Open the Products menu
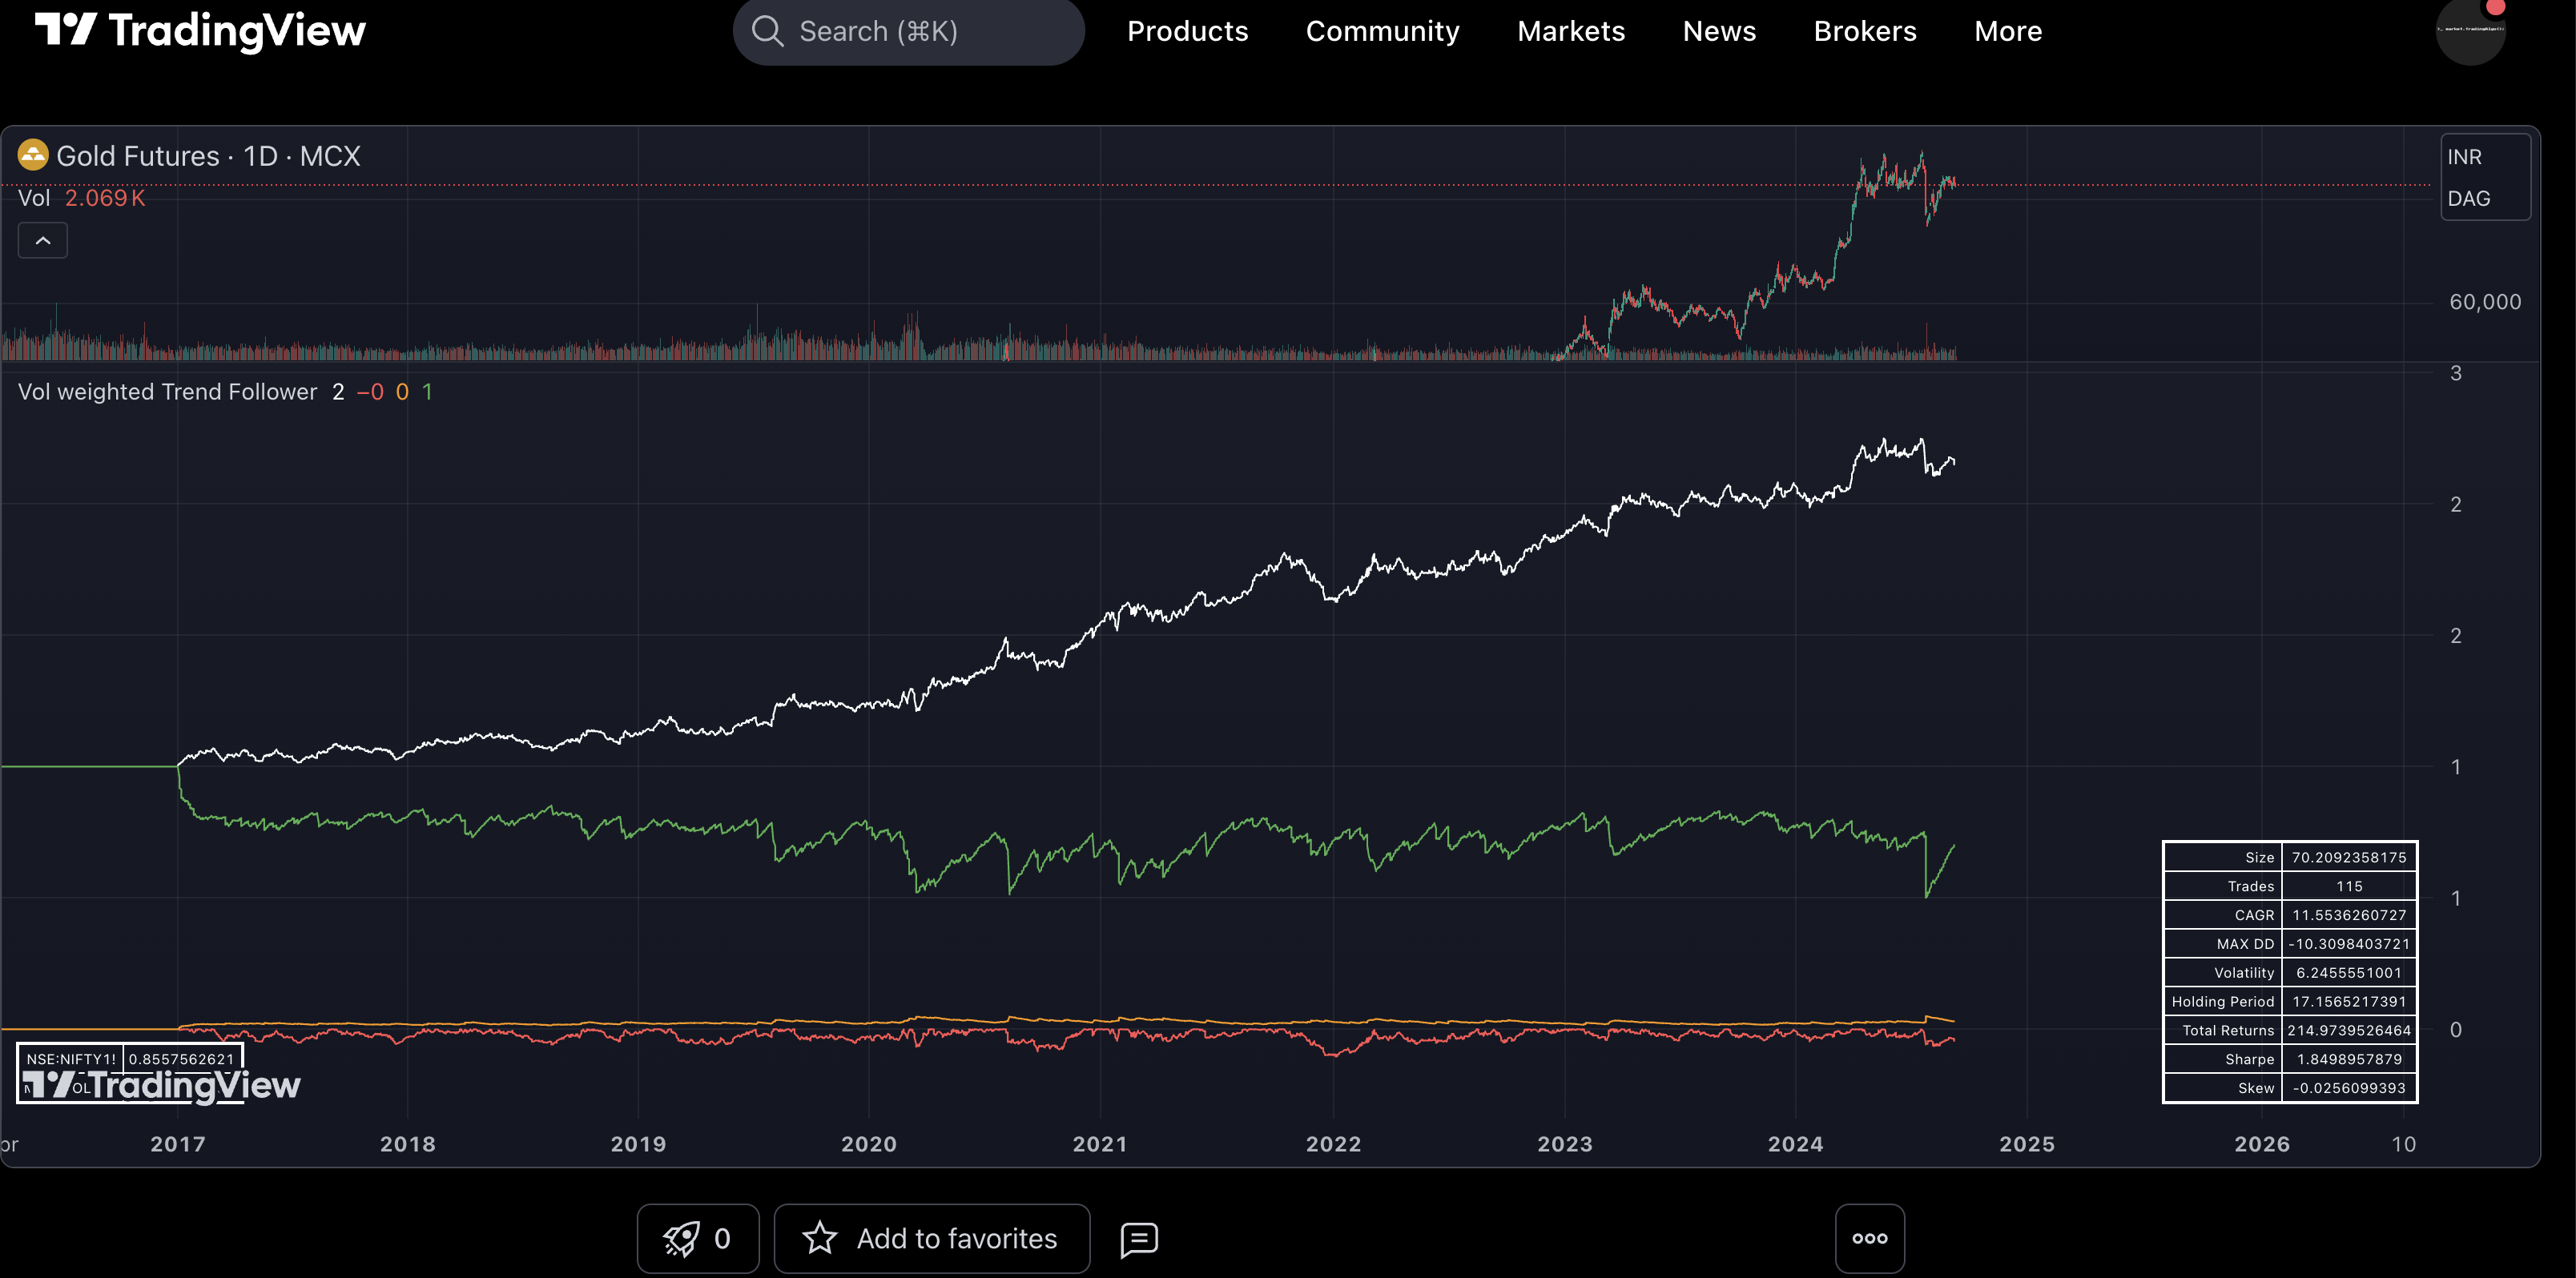The width and height of the screenshot is (2576, 1278). 1187,31
